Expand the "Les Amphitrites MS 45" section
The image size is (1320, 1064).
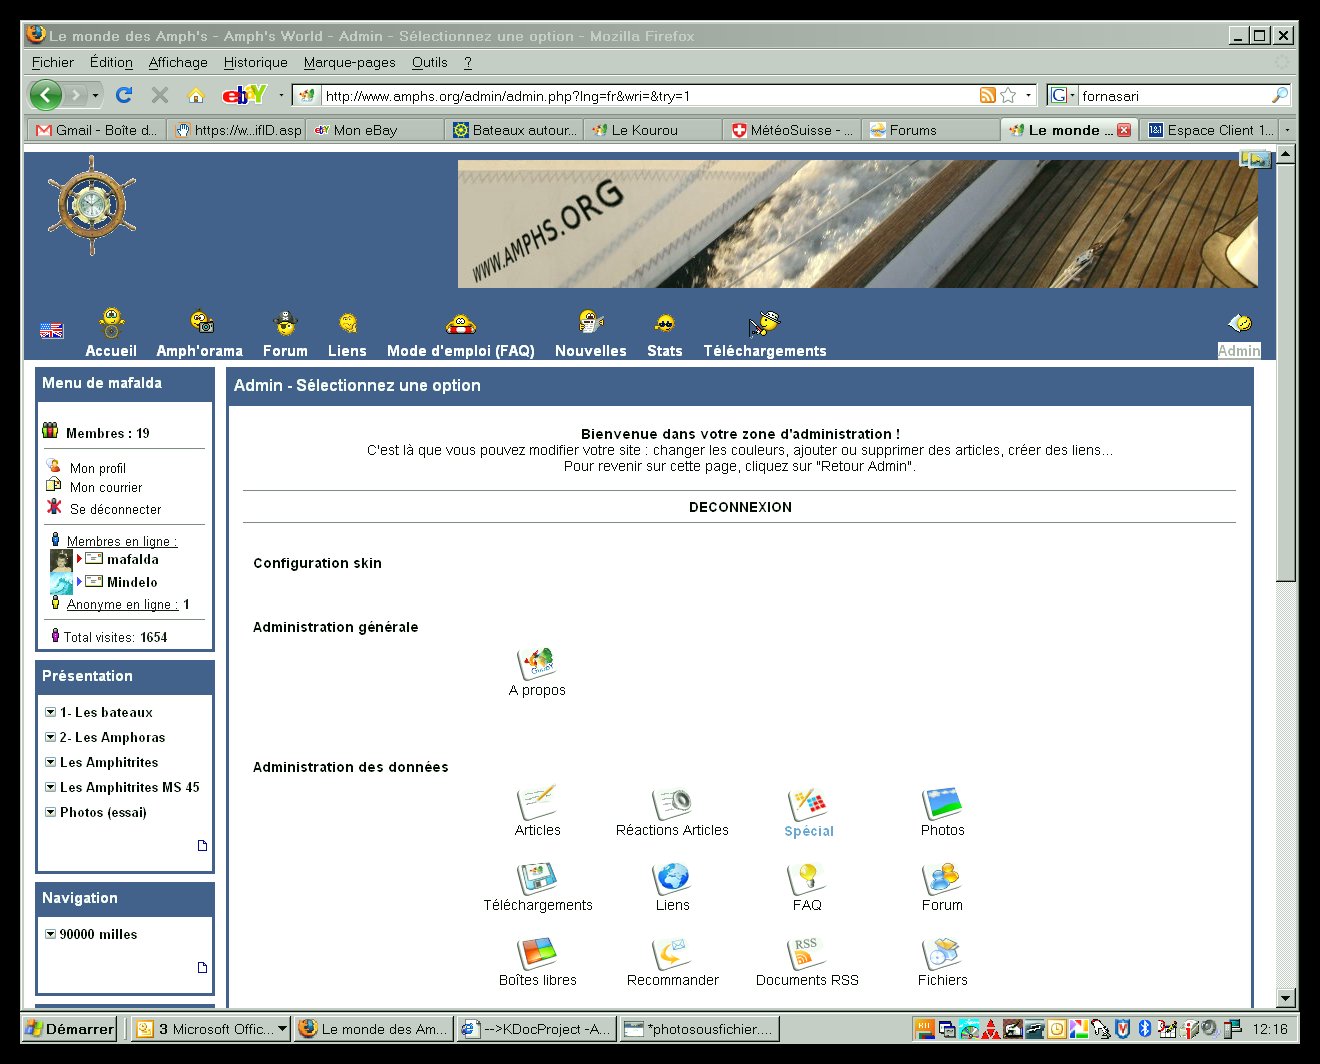(50, 787)
